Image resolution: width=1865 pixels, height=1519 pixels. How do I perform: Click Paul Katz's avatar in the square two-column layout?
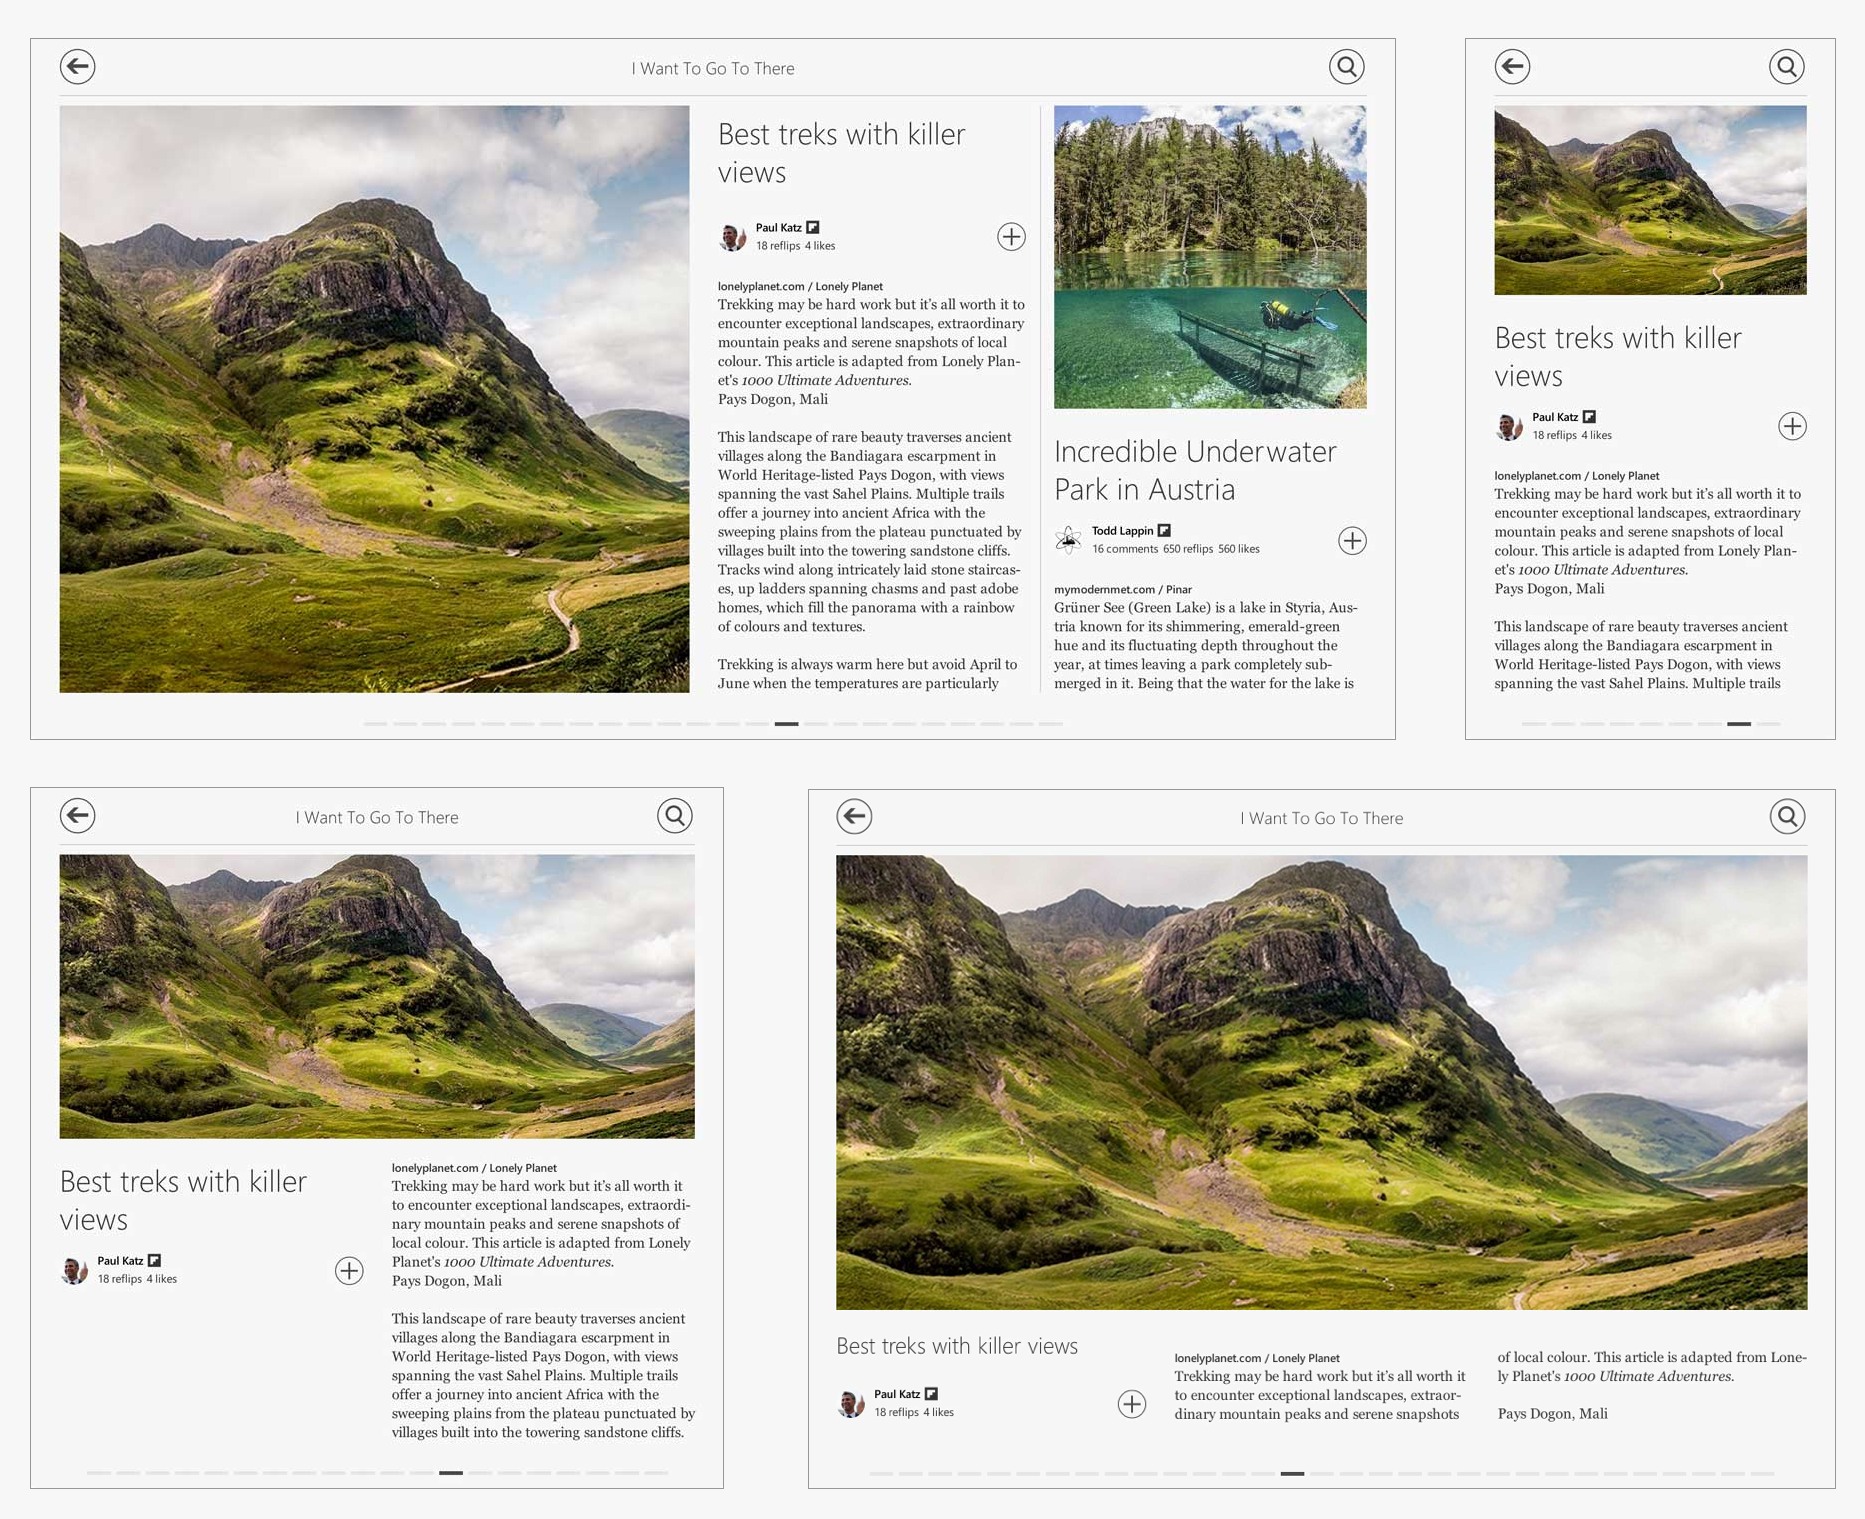74,1271
